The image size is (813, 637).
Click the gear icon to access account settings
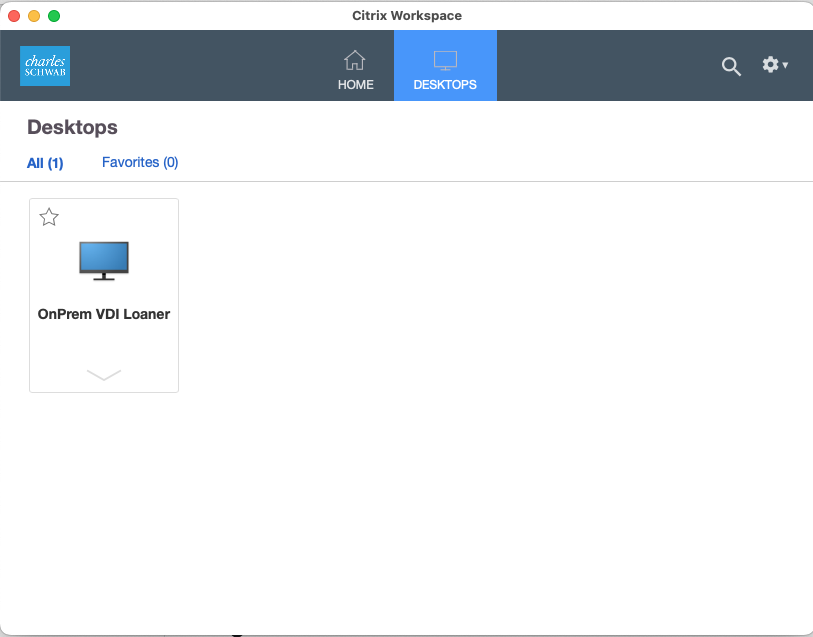click(x=770, y=64)
